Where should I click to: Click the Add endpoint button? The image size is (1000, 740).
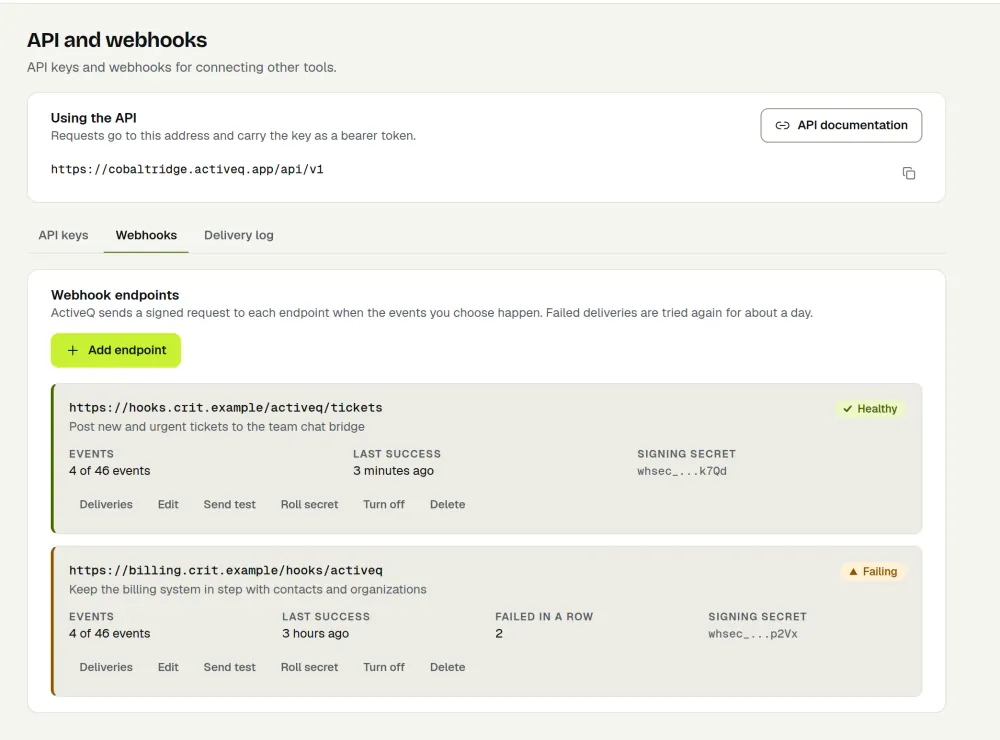pyautogui.click(x=116, y=350)
